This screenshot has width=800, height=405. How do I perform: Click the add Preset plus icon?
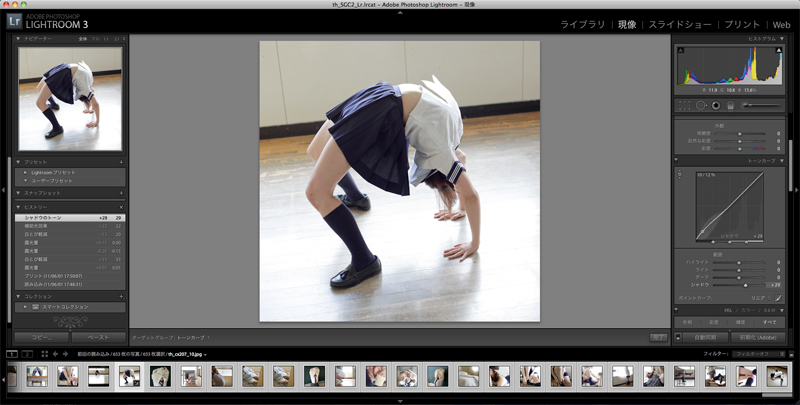pyautogui.click(x=122, y=161)
